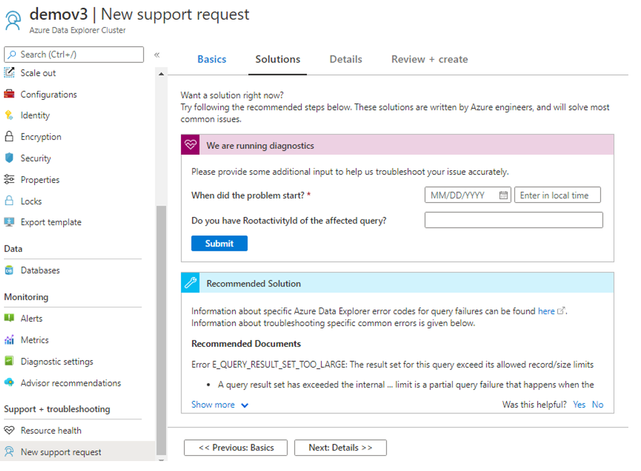Click the sidebar vertical scrollbar thumb
The height and width of the screenshot is (471, 641).
tap(161, 330)
